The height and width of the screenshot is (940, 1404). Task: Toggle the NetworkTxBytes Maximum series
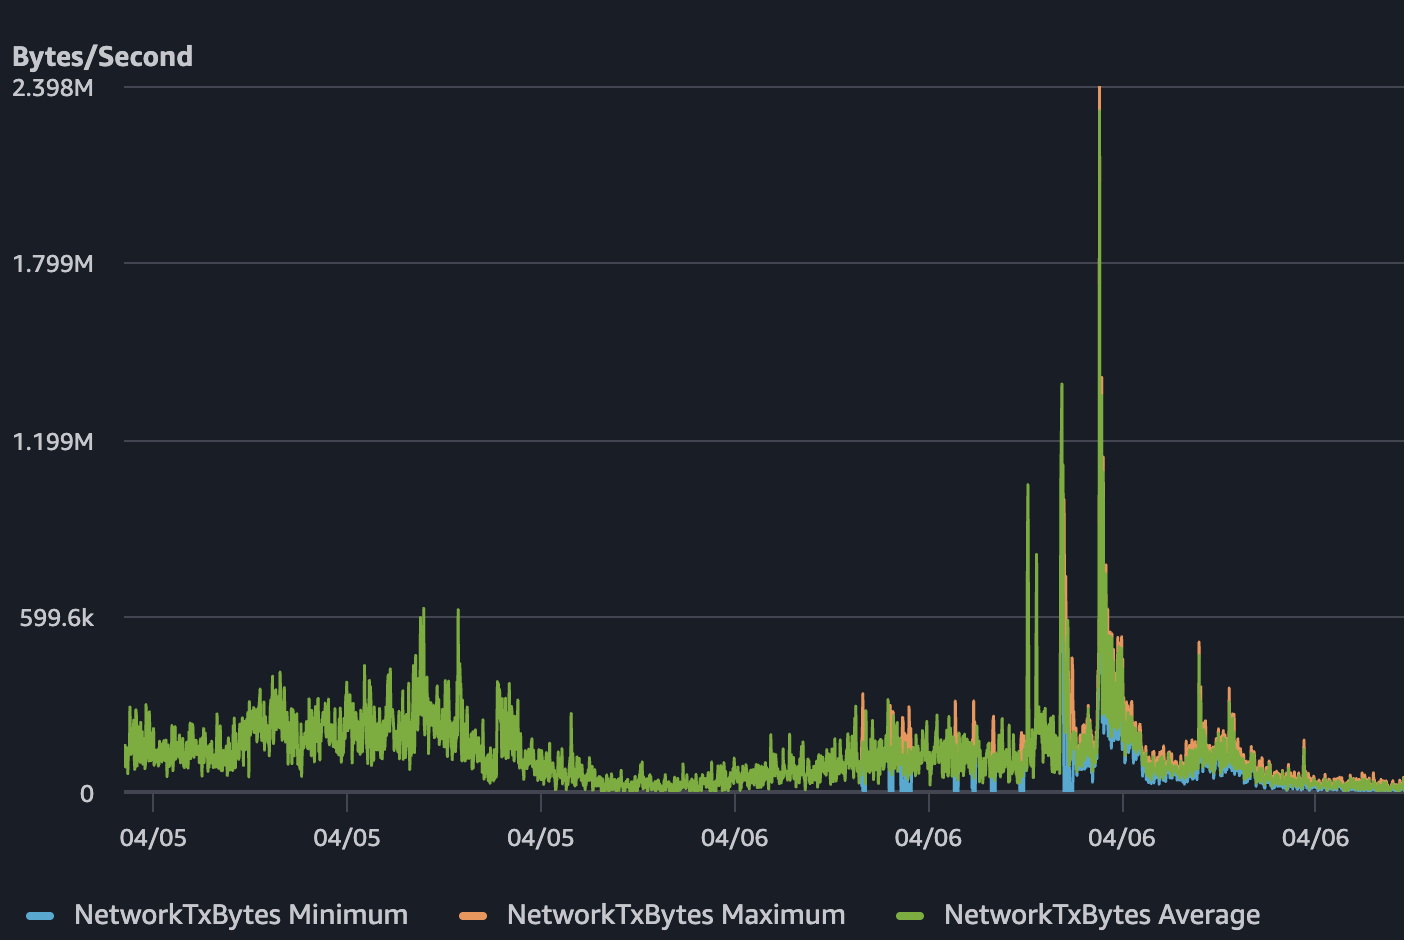(675, 914)
